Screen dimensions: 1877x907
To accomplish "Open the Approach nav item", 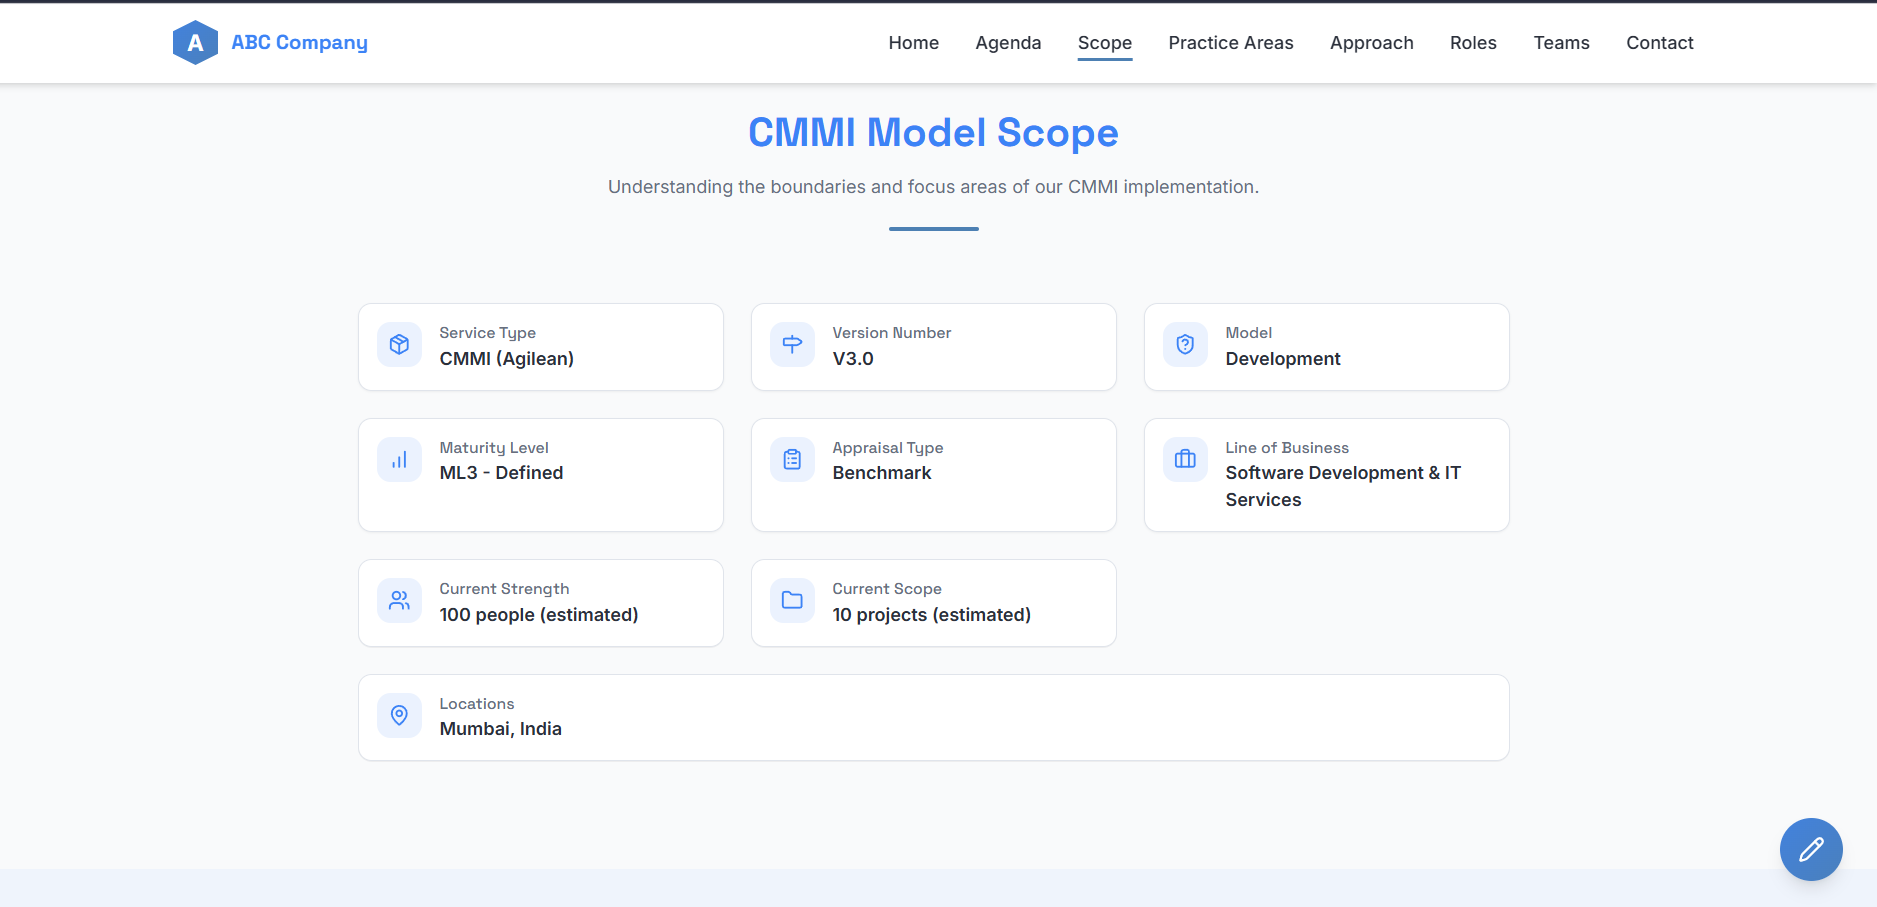I will coord(1372,43).
